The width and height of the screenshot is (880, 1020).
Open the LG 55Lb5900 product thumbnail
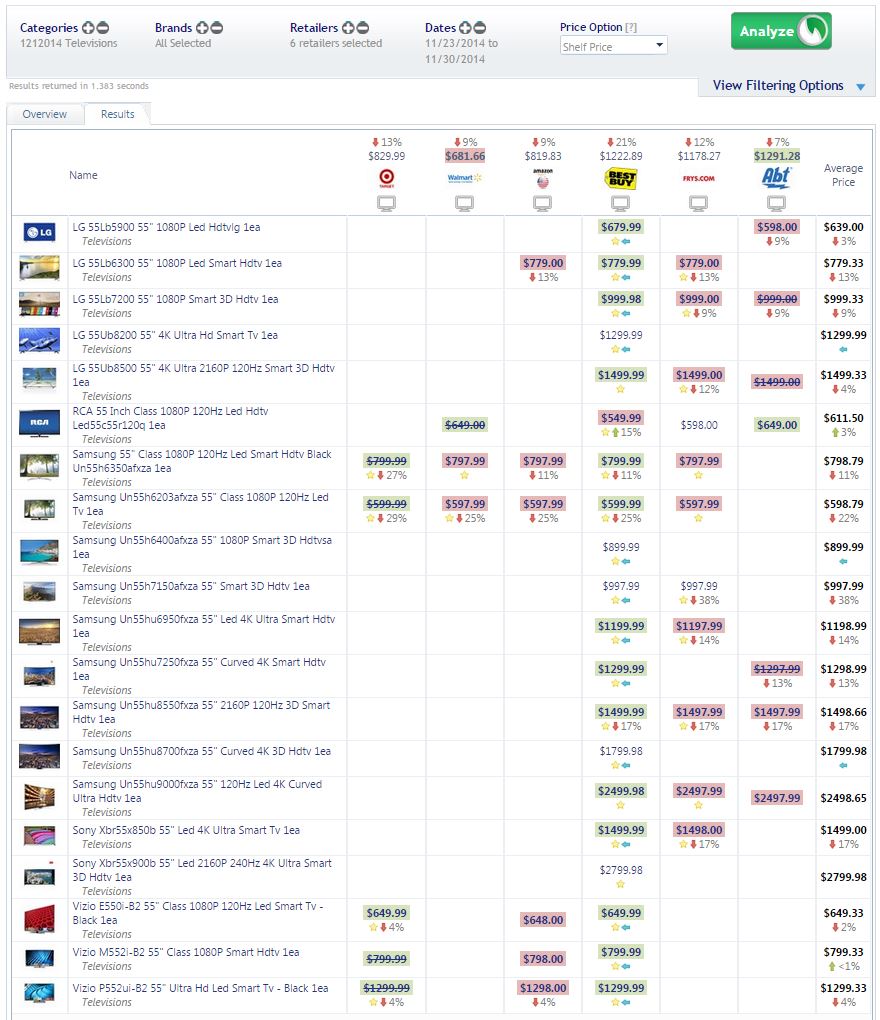40,232
